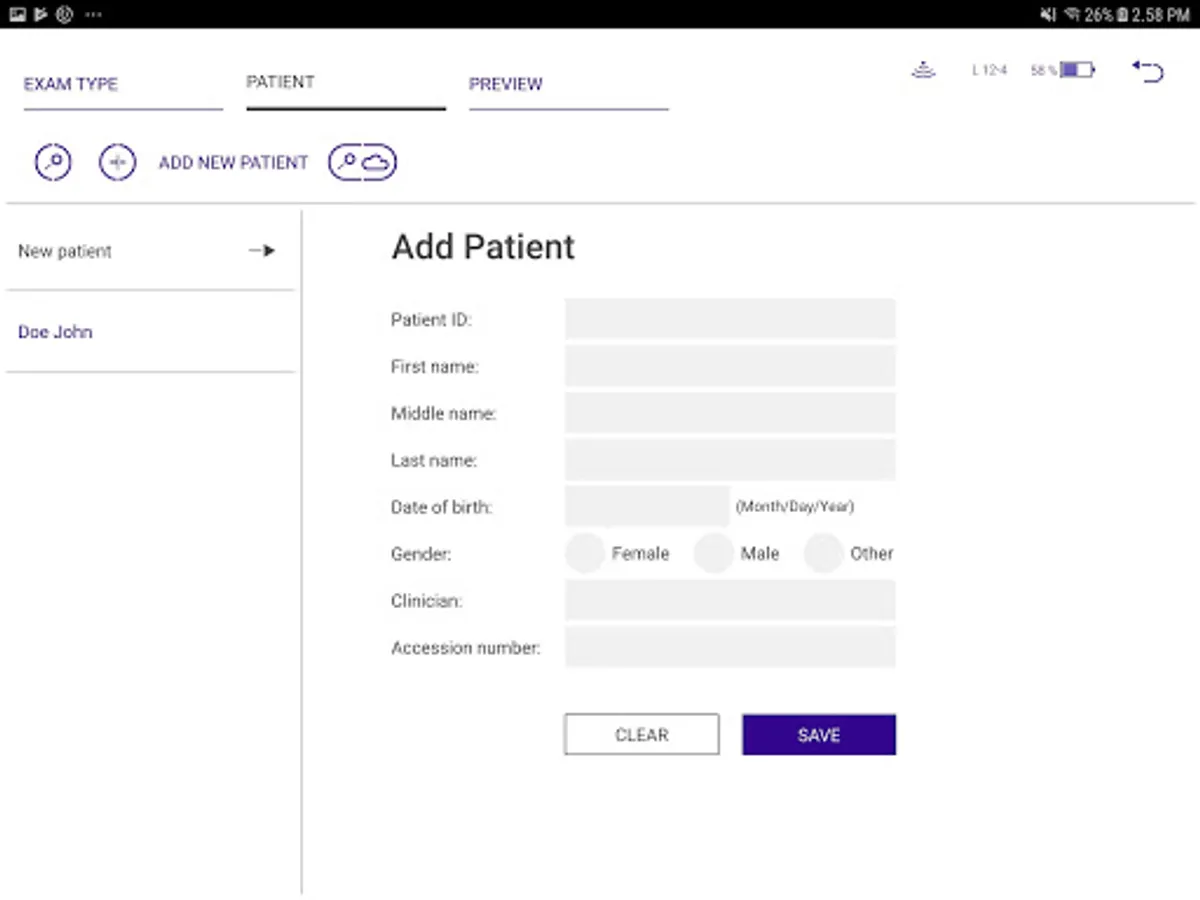
Task: Focus the Middle name field
Action: (x=730, y=413)
